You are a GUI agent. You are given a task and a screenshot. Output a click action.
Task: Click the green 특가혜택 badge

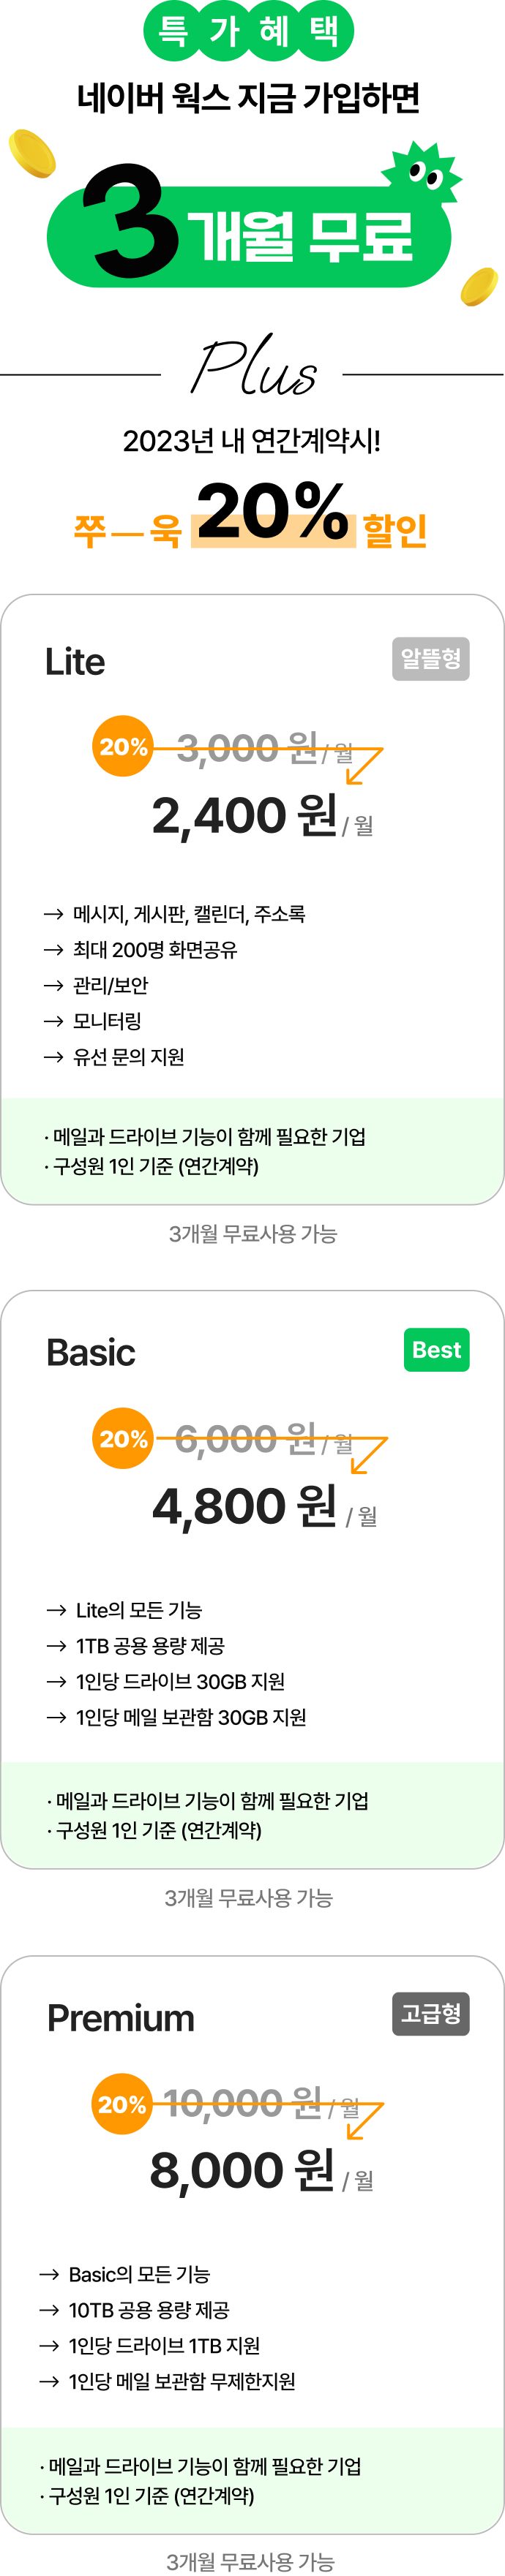(249, 31)
